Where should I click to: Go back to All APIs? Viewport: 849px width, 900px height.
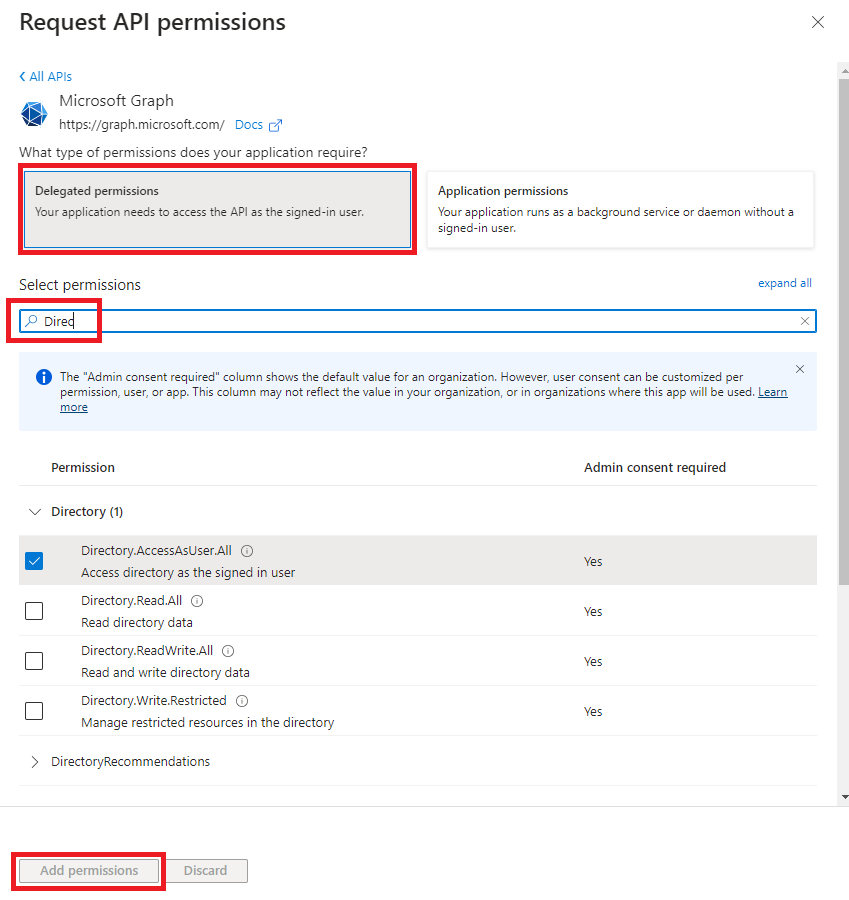[45, 76]
